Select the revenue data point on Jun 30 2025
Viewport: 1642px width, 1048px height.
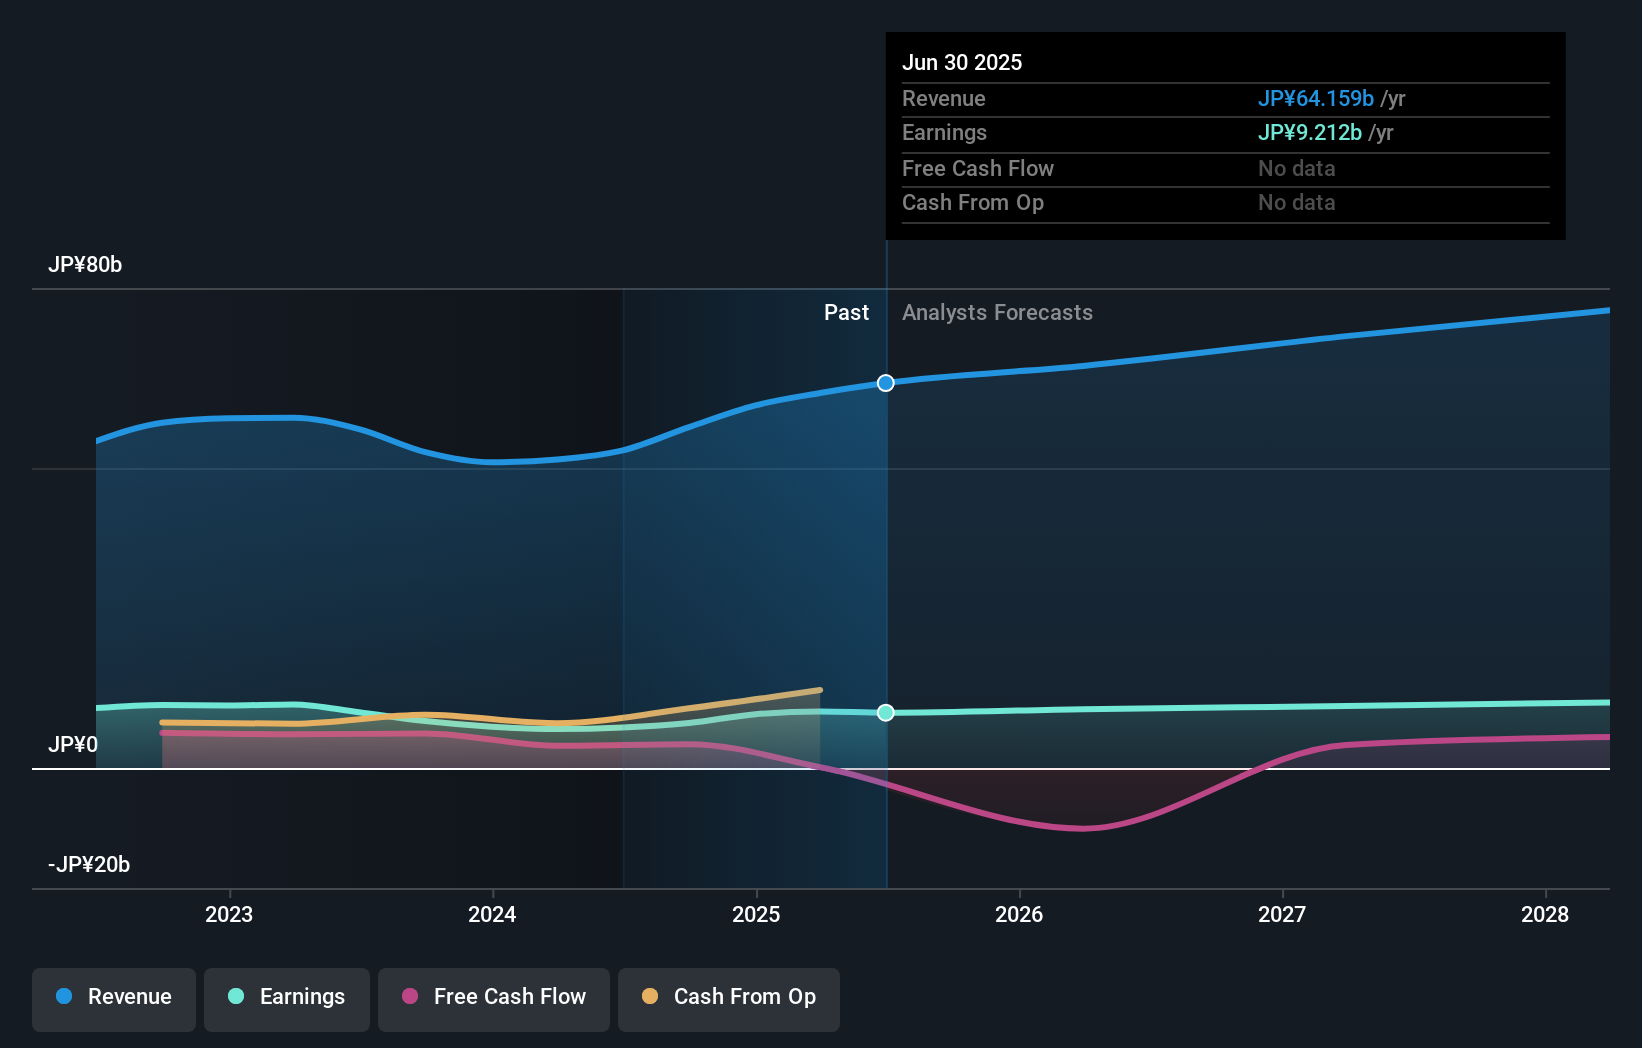[886, 383]
